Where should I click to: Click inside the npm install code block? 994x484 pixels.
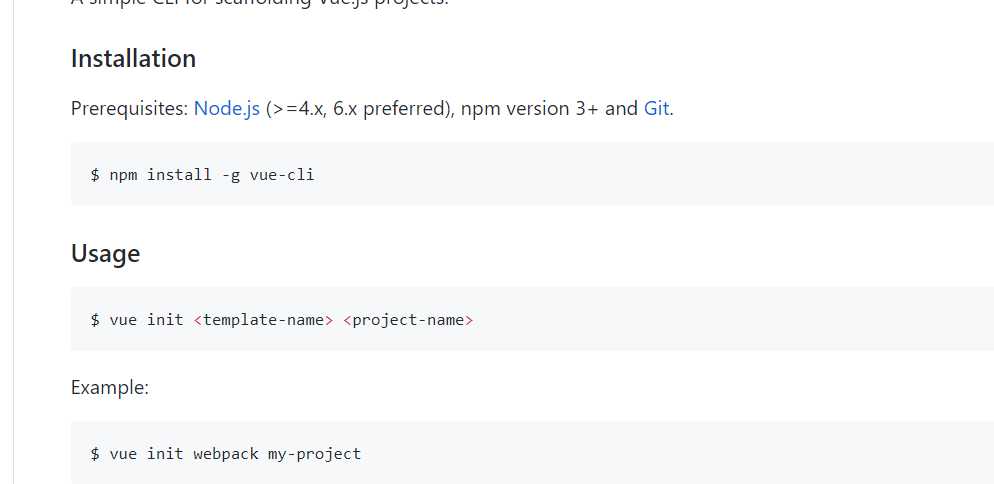point(532,174)
